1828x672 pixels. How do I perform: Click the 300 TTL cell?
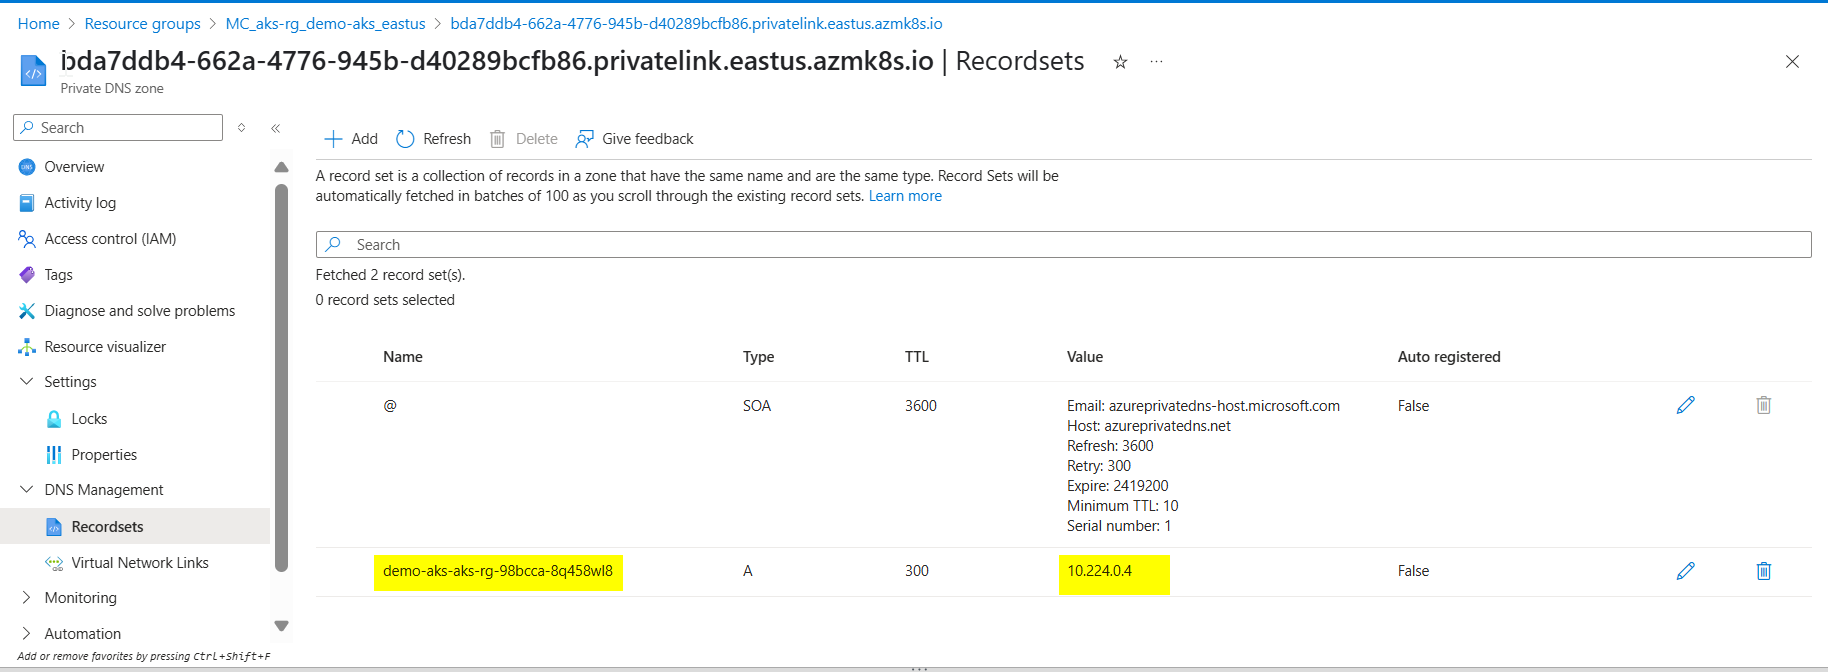[x=917, y=571]
